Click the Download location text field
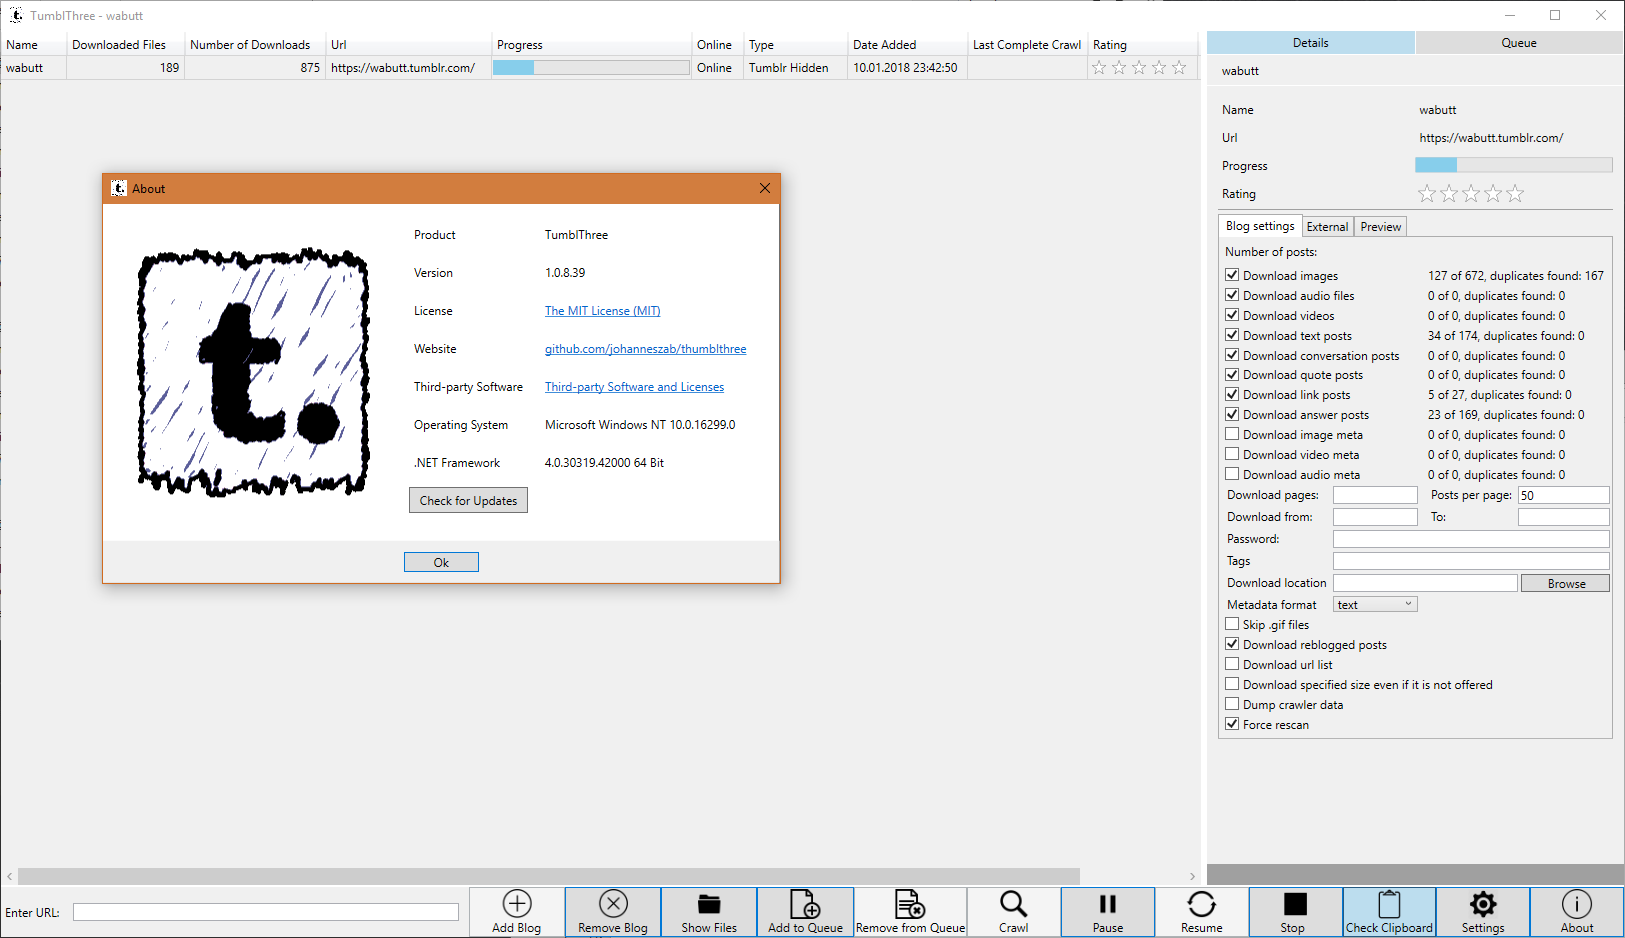This screenshot has height=938, width=1625. point(1425,583)
